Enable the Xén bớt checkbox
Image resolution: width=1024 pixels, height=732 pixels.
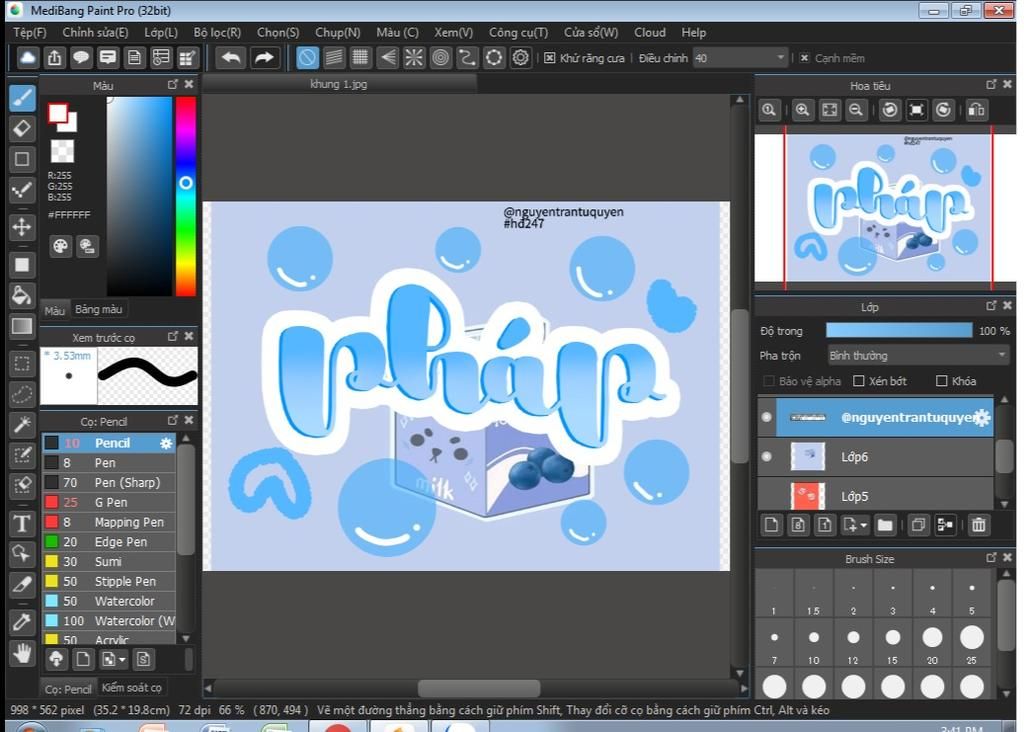coord(858,381)
